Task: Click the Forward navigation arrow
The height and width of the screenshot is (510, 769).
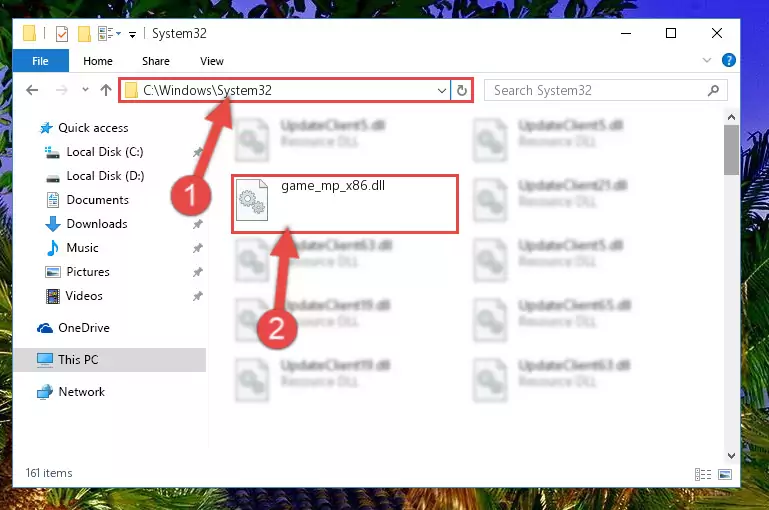Action: 61,90
